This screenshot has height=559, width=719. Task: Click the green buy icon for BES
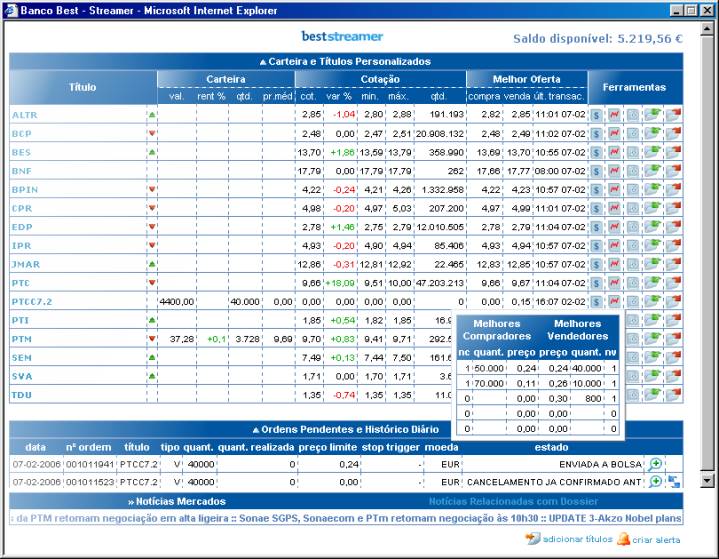tap(652, 152)
